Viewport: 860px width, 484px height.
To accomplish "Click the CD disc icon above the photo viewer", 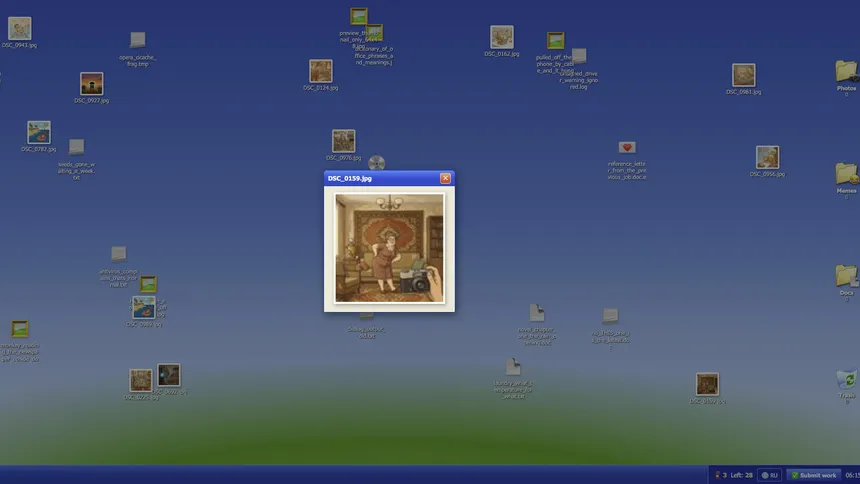I will coord(376,163).
